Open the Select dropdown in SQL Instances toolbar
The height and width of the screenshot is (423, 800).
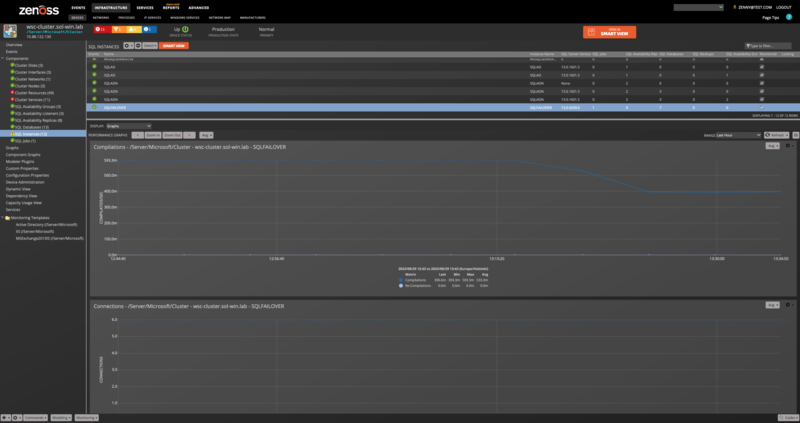150,46
